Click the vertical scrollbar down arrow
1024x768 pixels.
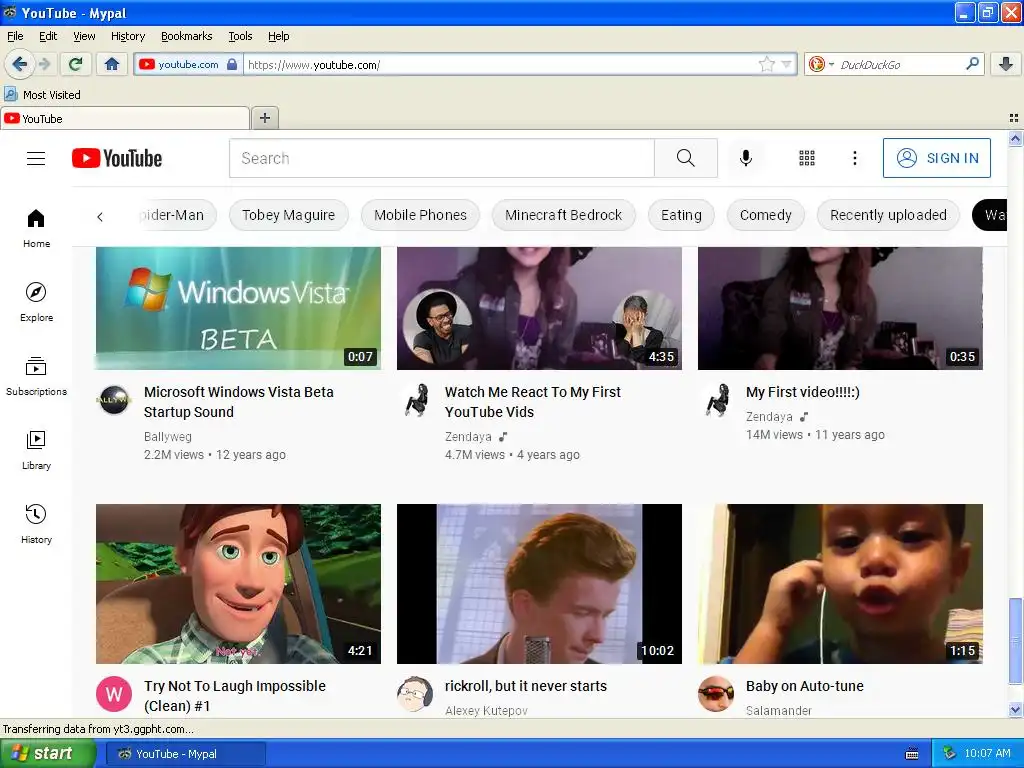tap(1015, 709)
